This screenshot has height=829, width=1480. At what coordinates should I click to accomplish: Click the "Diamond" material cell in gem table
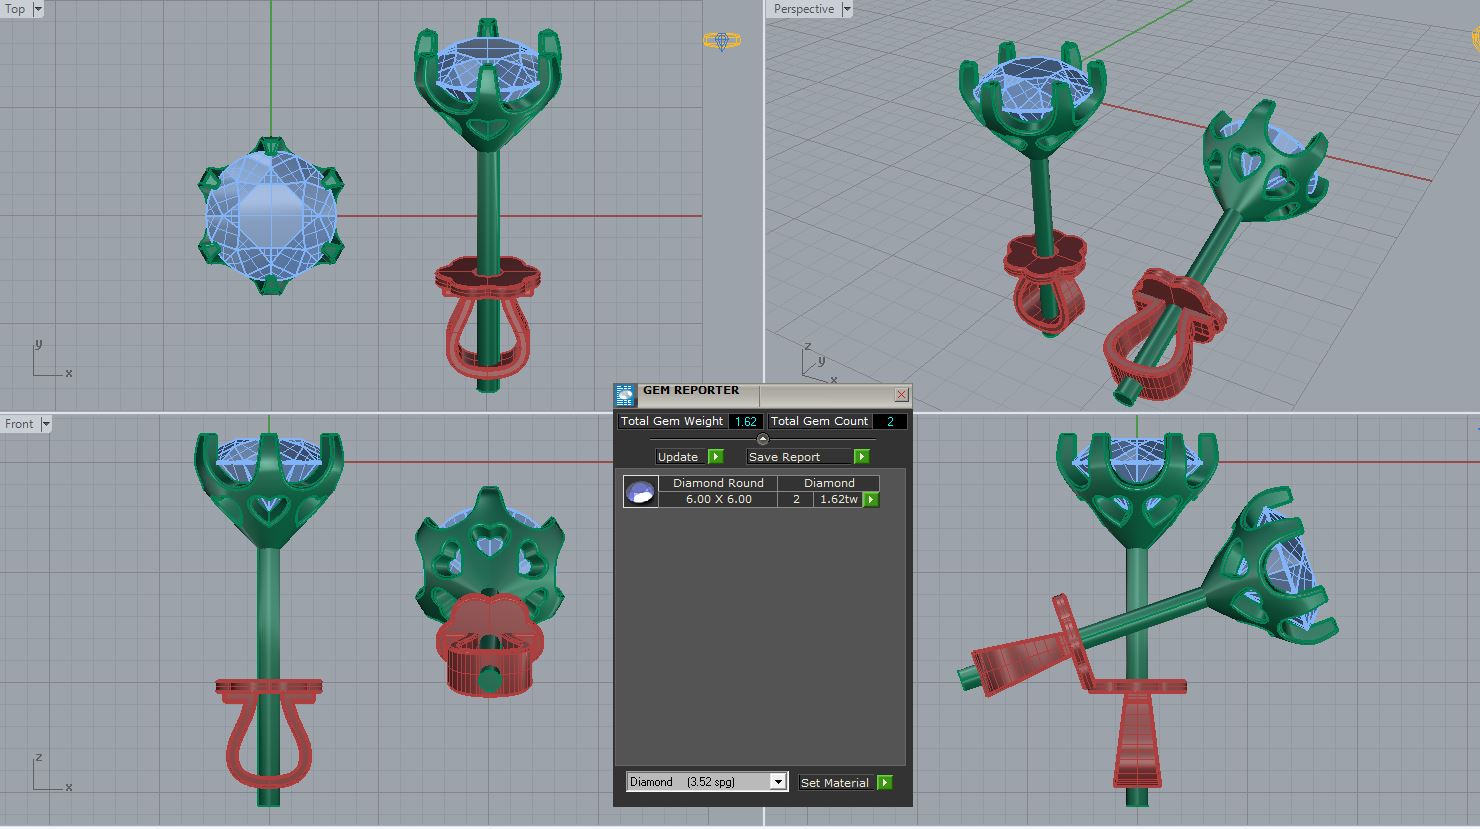[829, 483]
